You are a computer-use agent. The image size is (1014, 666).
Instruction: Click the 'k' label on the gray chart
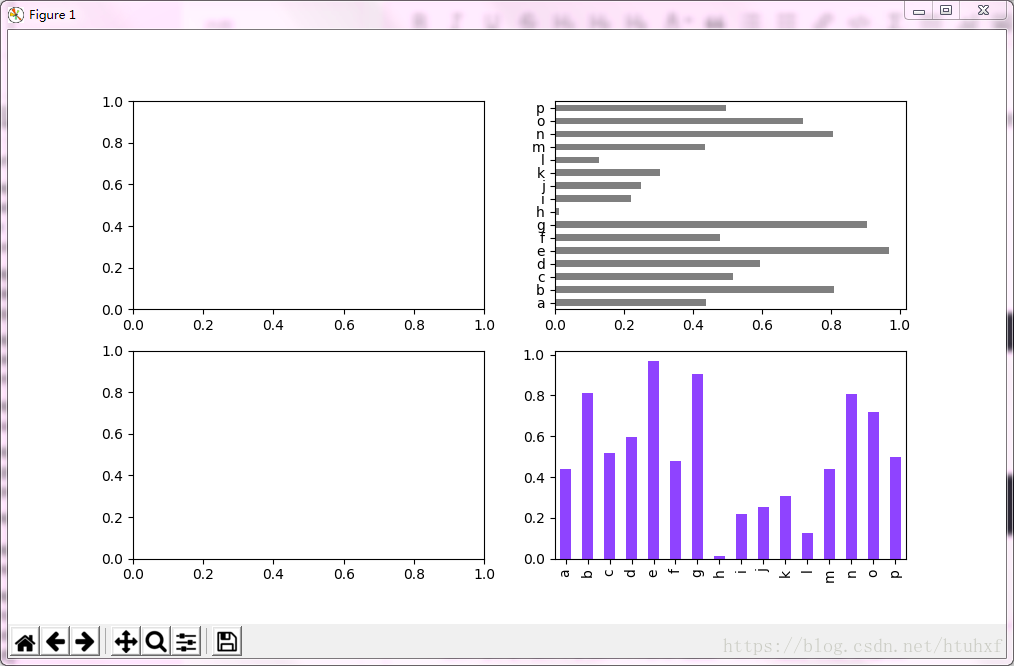coord(541,173)
